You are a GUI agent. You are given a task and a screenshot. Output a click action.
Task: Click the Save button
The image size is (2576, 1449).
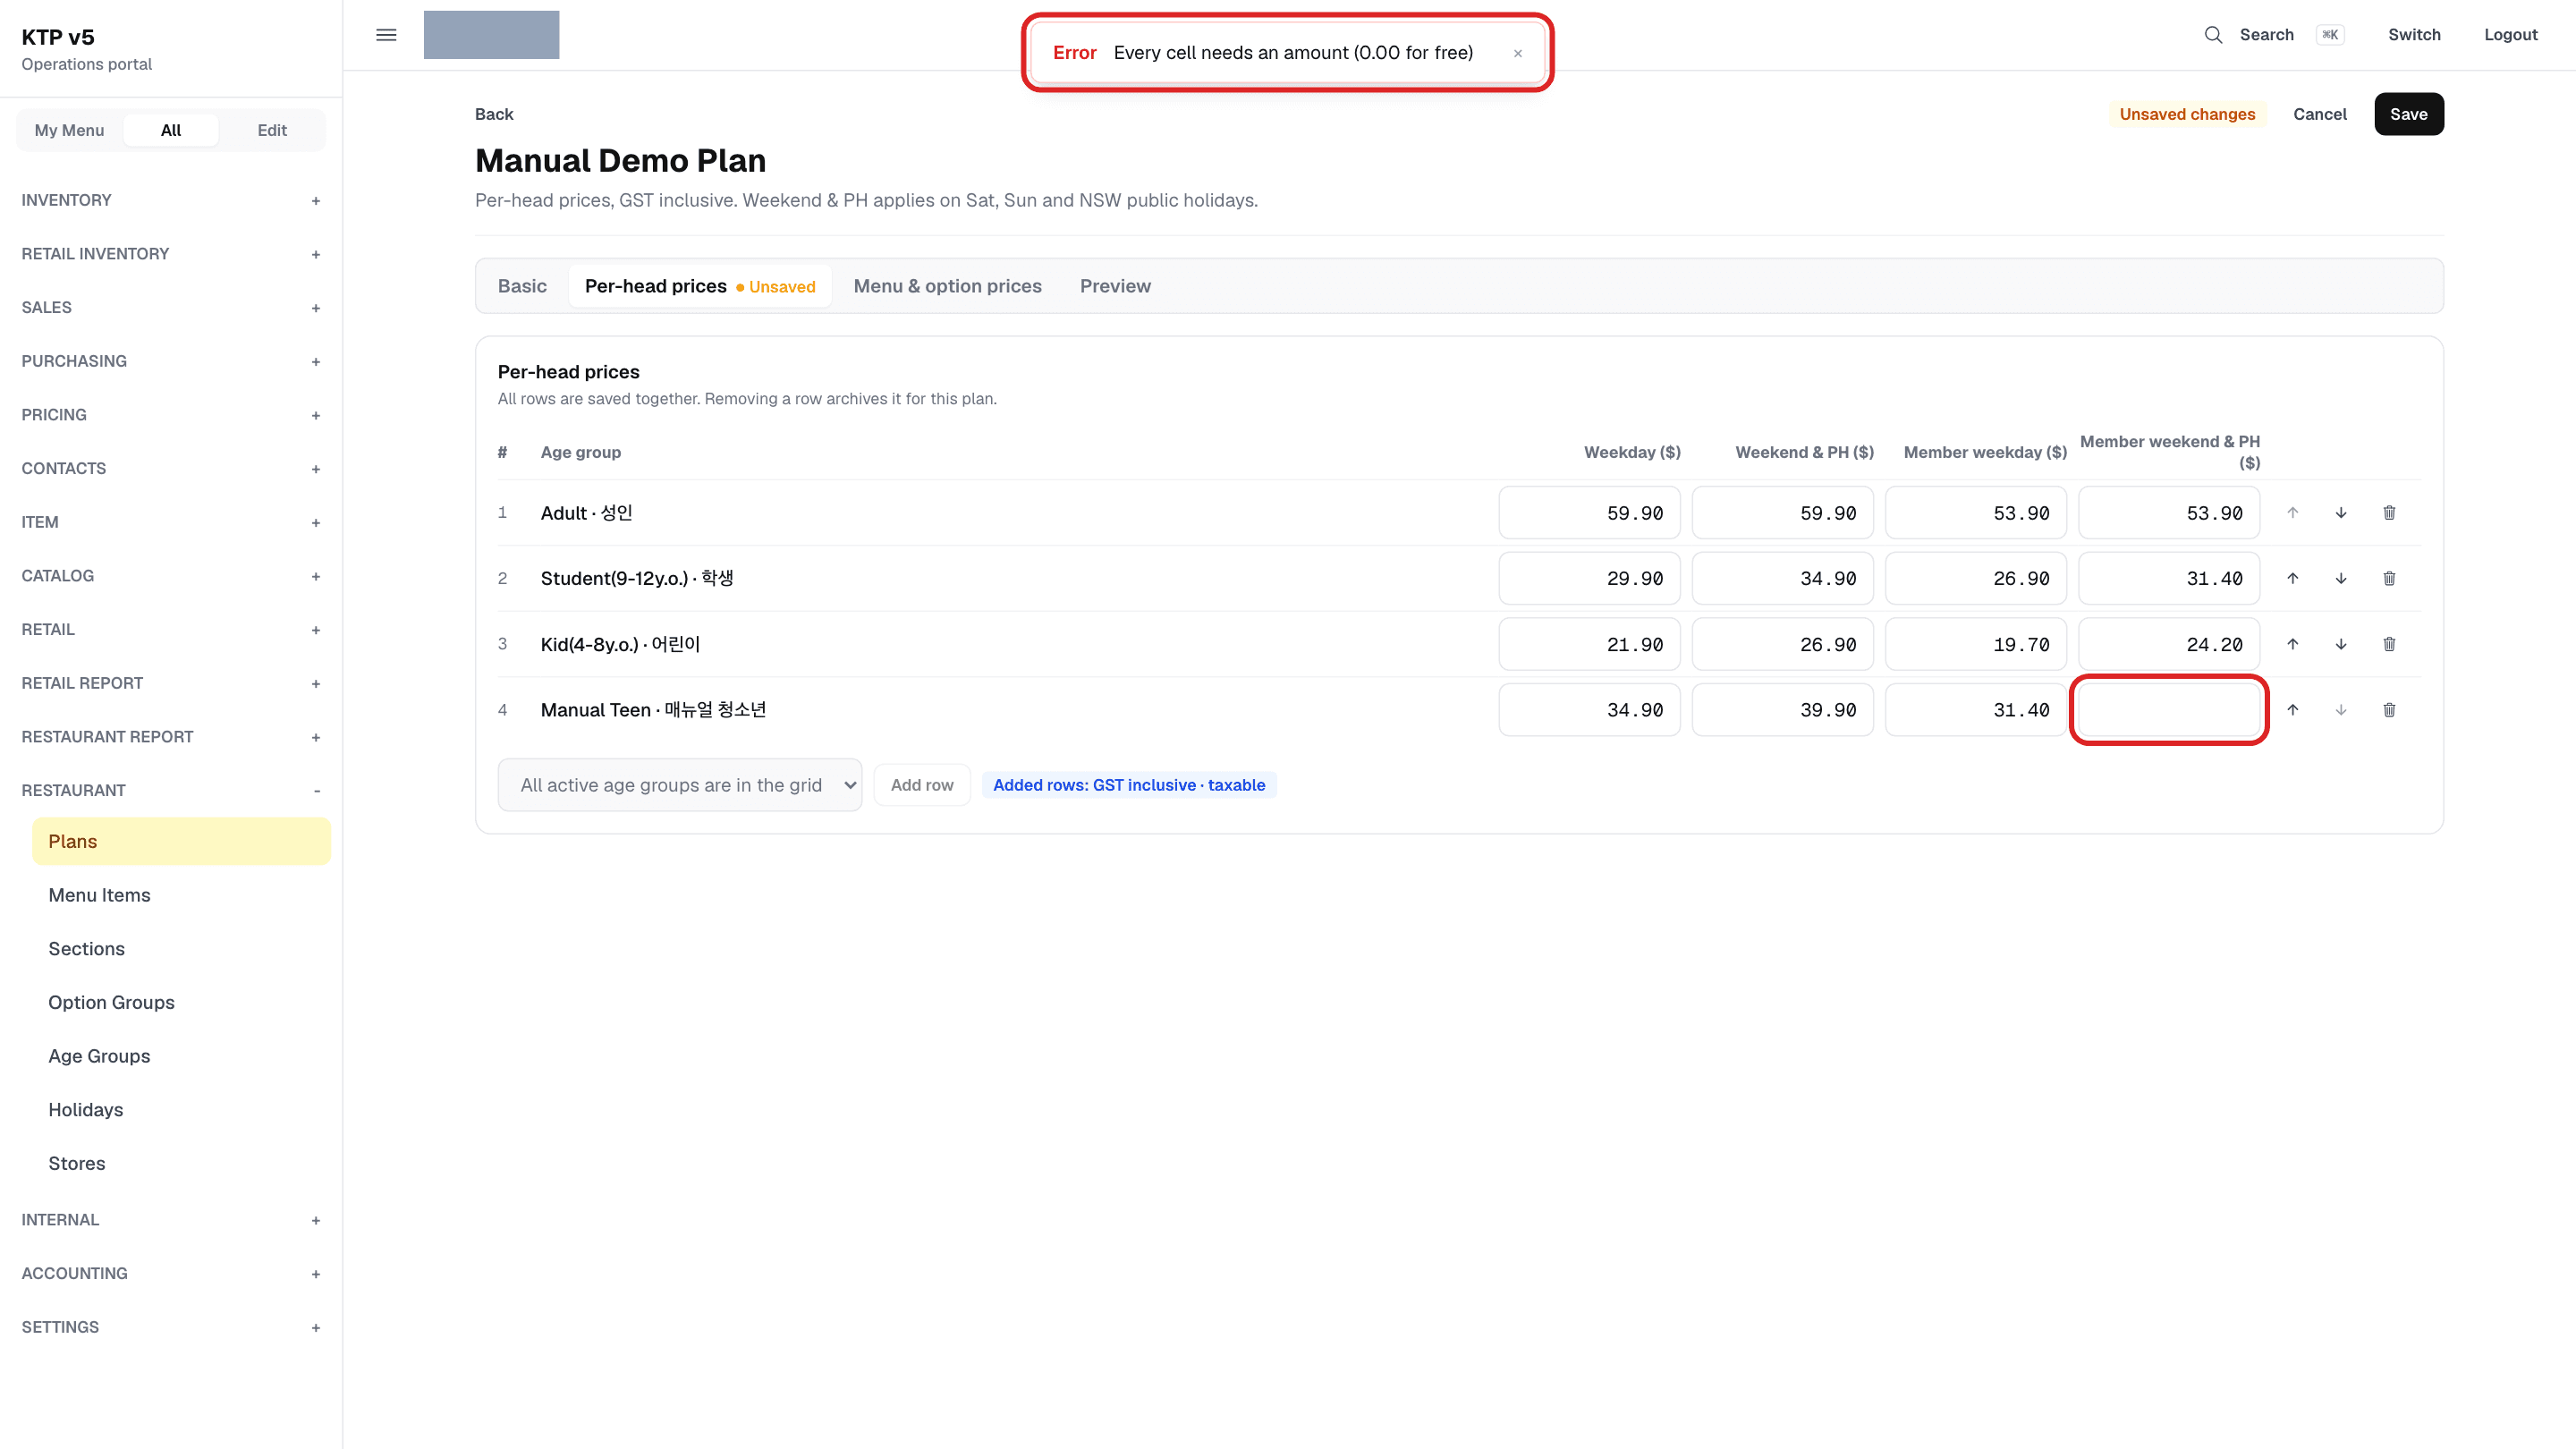tap(2408, 114)
